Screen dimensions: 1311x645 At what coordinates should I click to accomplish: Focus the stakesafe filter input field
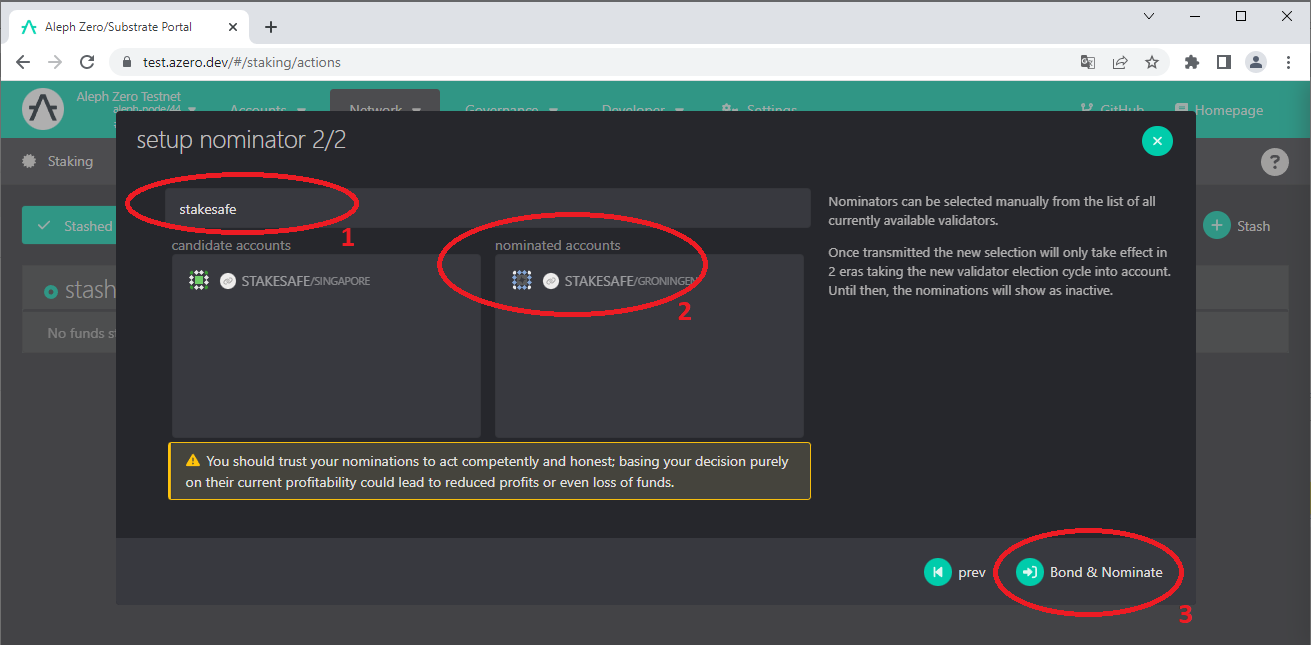488,209
